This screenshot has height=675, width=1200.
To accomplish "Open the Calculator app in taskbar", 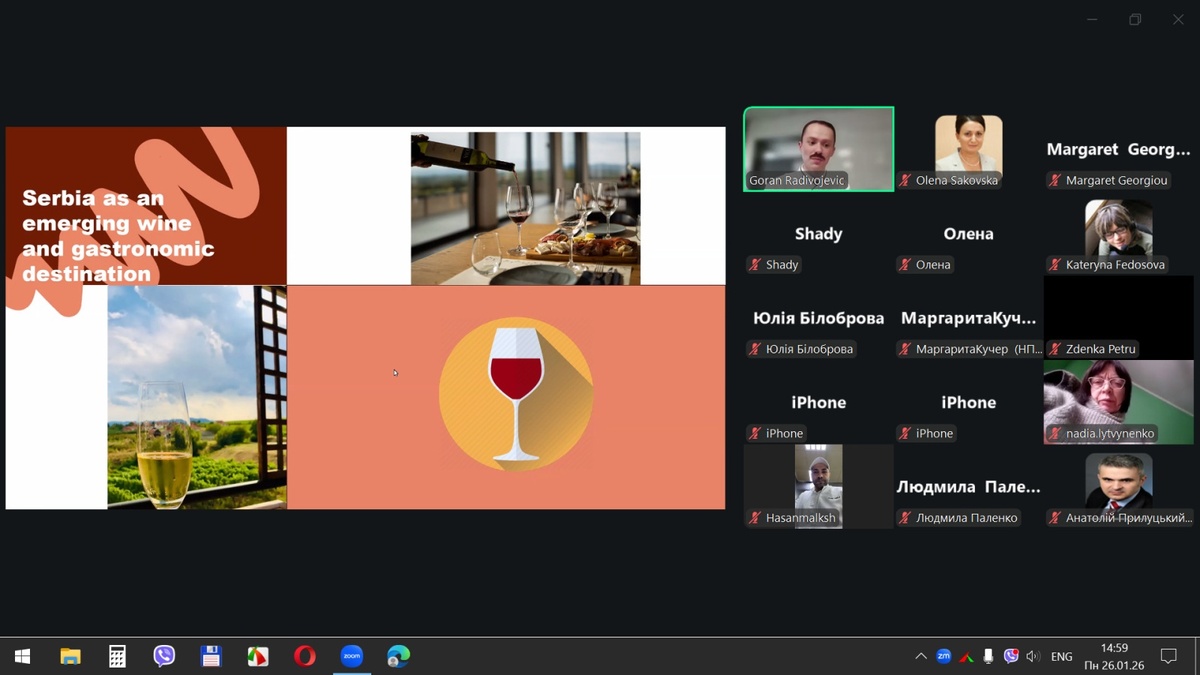I will click(x=117, y=656).
